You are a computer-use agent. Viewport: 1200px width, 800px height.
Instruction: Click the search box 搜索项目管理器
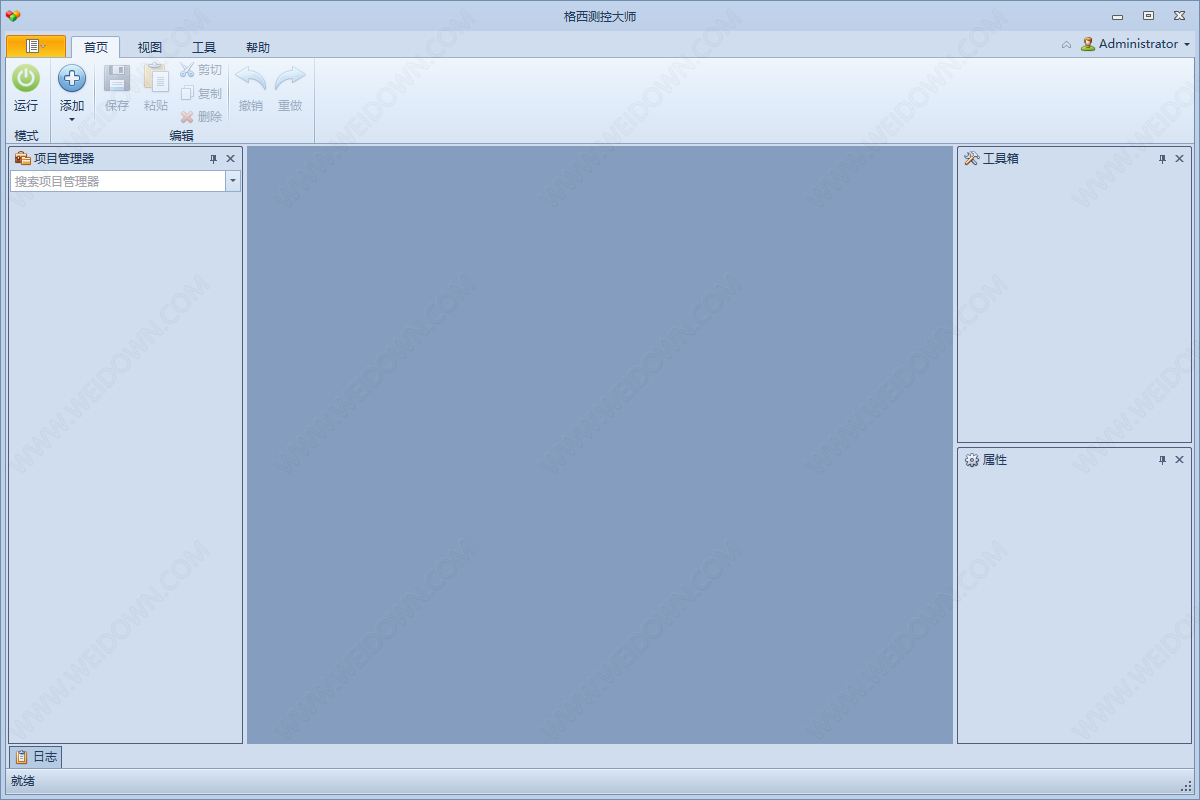coord(117,181)
